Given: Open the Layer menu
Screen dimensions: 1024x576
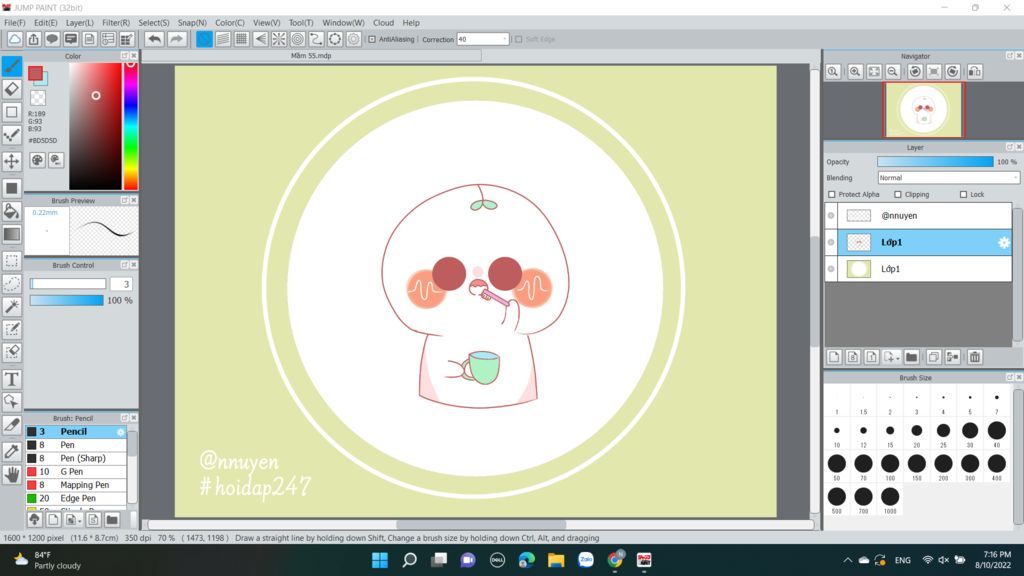Looking at the screenshot, I should [x=80, y=22].
